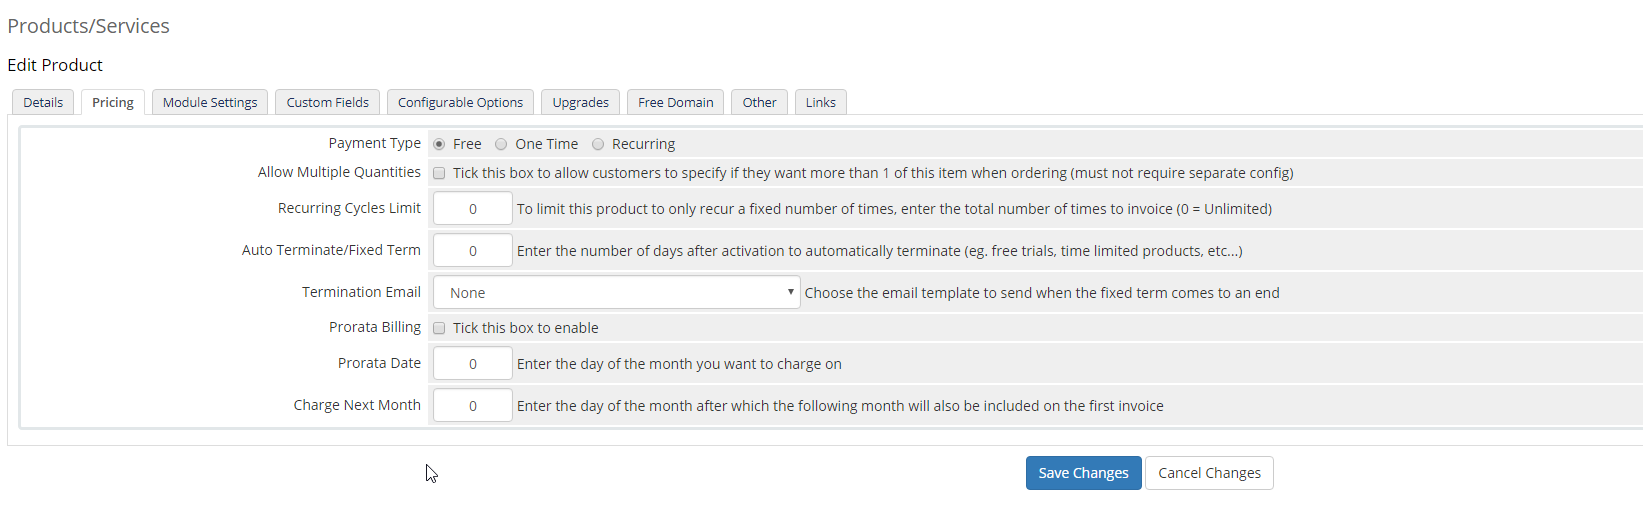Viewport: 1643px width, 530px height.
Task: Click the Prorata Date input box
Action: coord(472,364)
